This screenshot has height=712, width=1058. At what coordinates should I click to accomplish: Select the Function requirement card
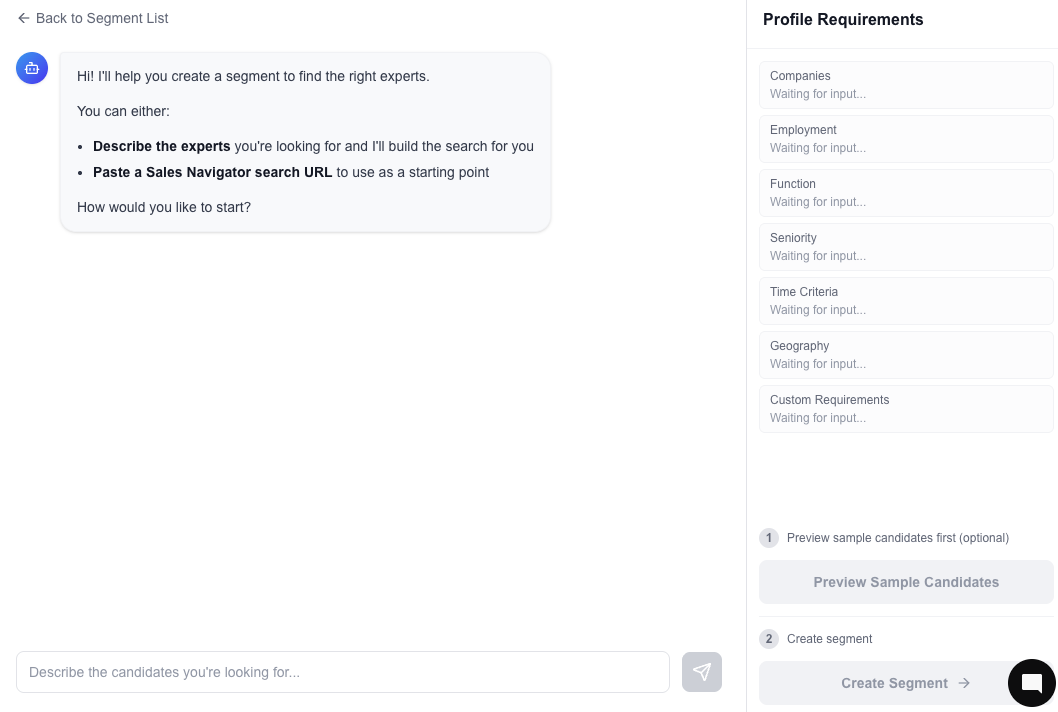coord(906,193)
